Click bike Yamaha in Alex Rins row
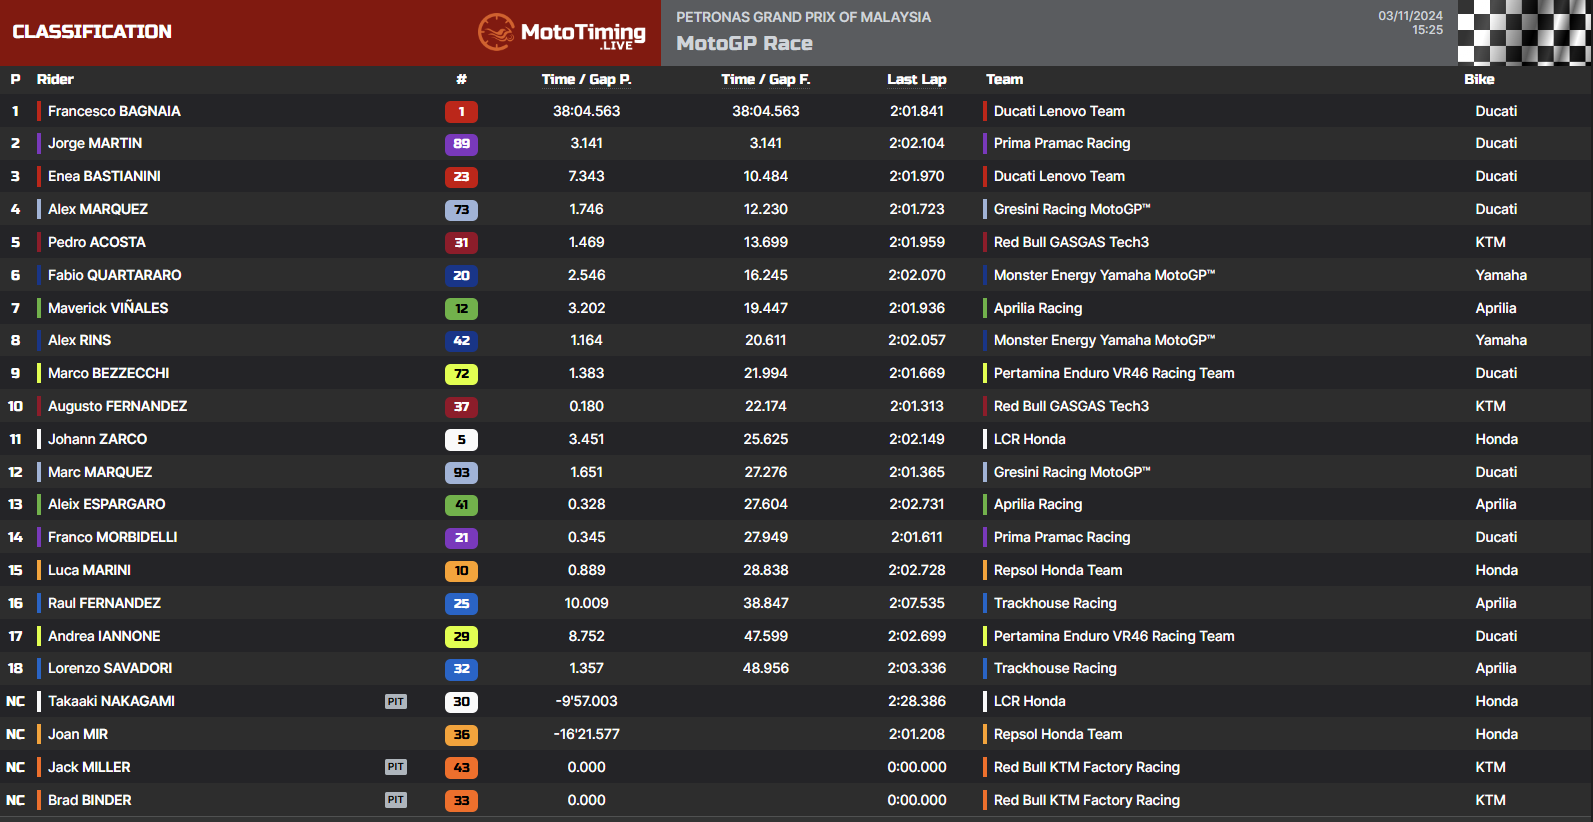 1501,340
